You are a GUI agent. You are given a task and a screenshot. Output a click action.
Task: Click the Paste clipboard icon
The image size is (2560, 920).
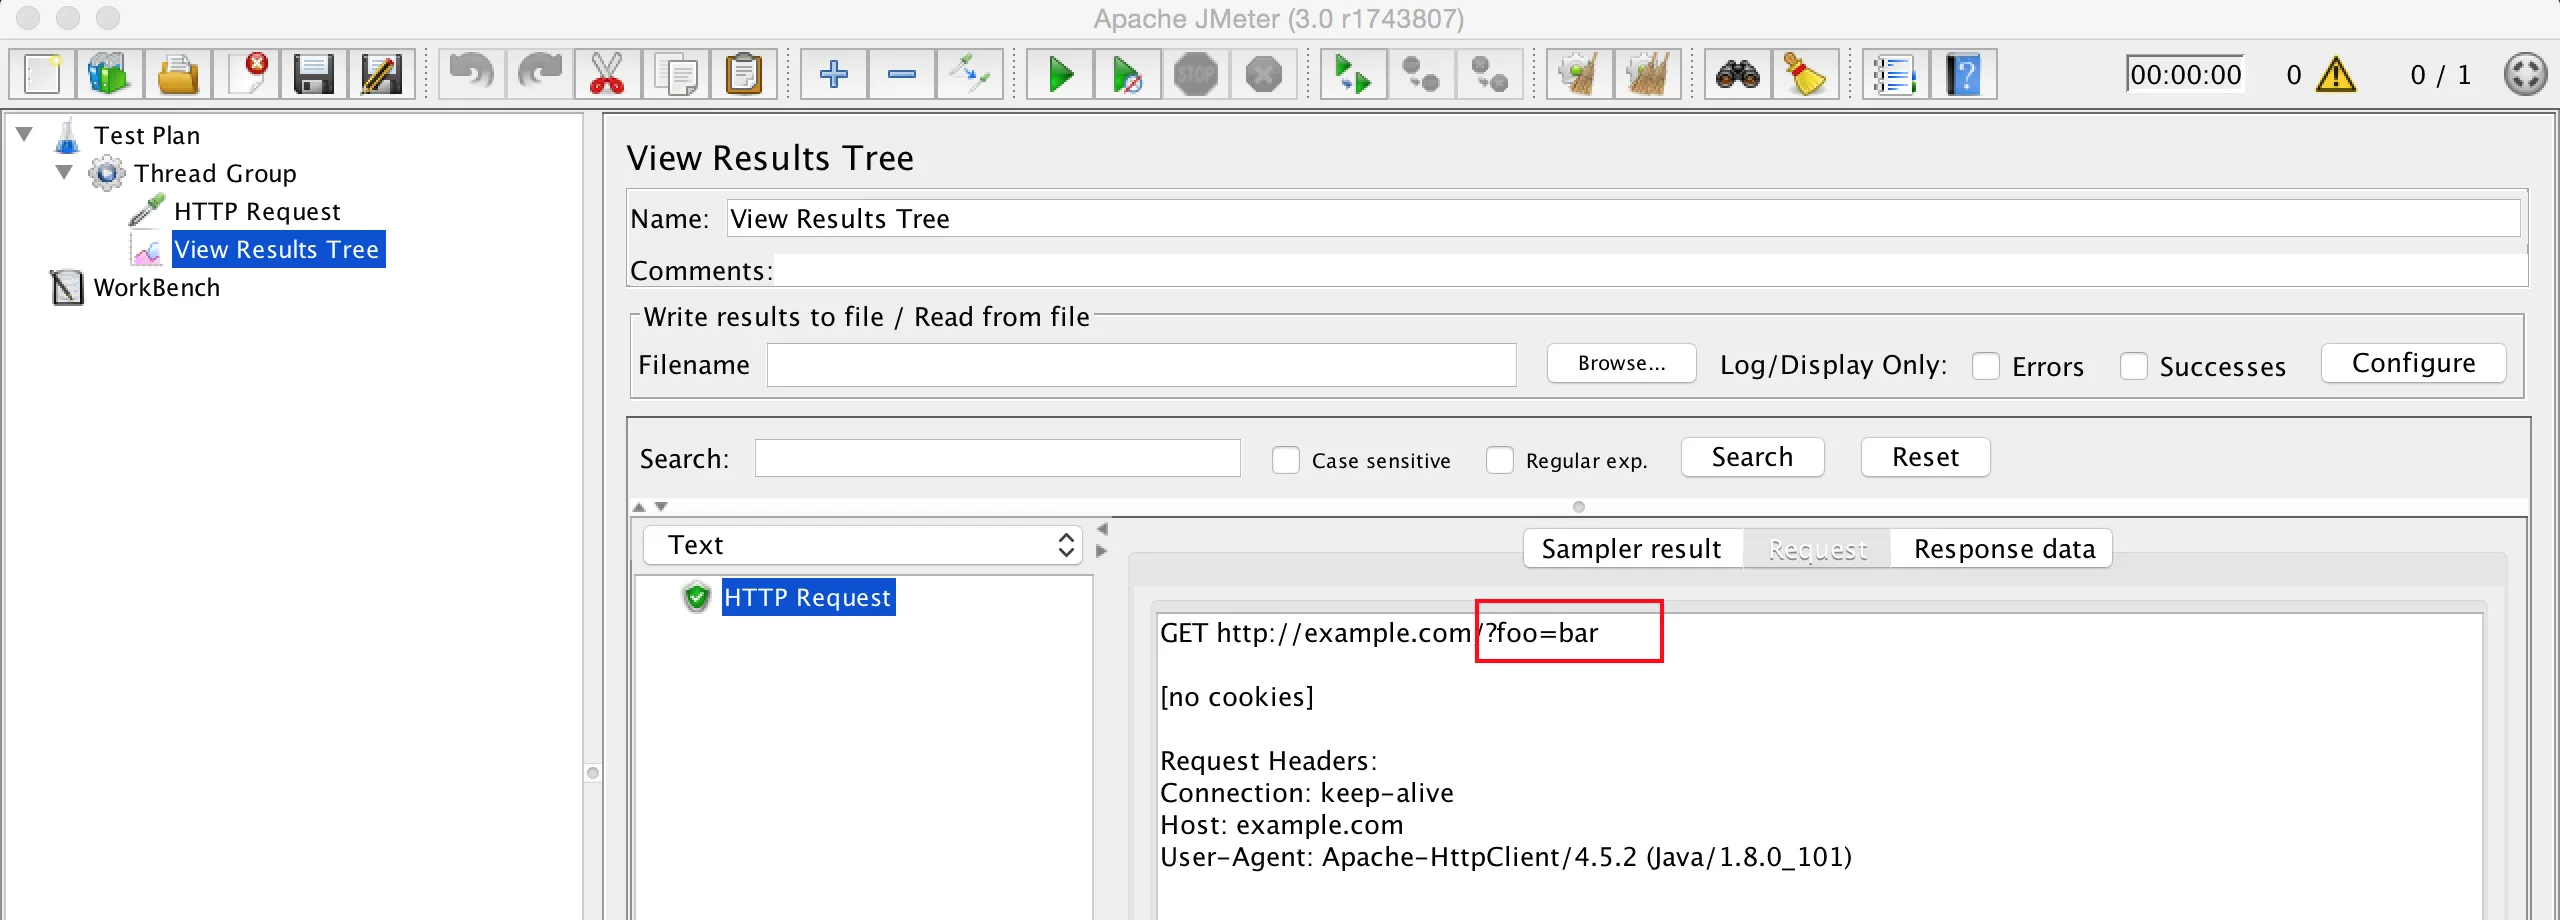coord(744,74)
